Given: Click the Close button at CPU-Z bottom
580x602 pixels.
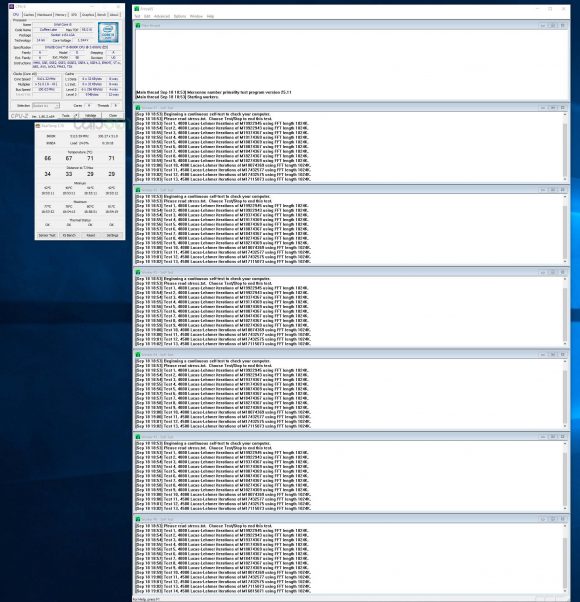Looking at the screenshot, I should click(113, 116).
